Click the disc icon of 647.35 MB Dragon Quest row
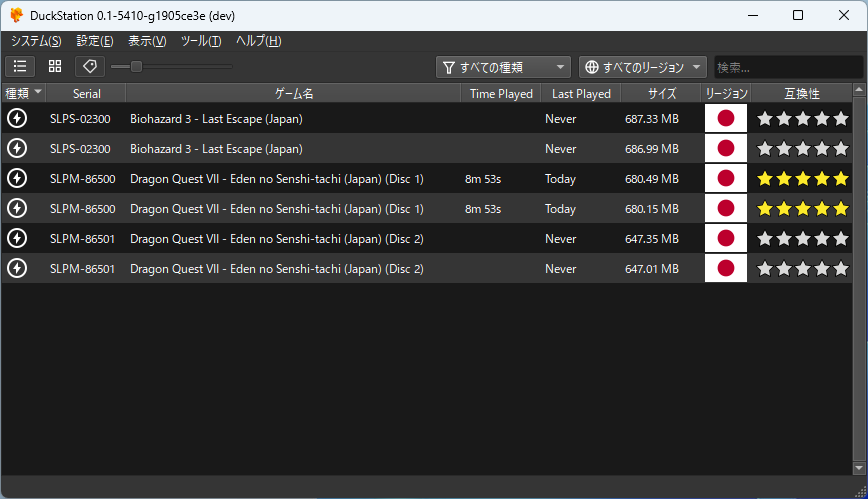 click(17, 238)
